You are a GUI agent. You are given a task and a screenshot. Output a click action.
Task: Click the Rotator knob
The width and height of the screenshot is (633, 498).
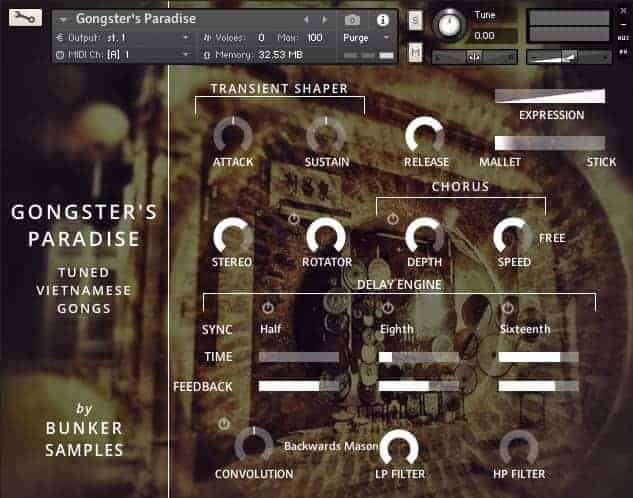[x=326, y=236]
